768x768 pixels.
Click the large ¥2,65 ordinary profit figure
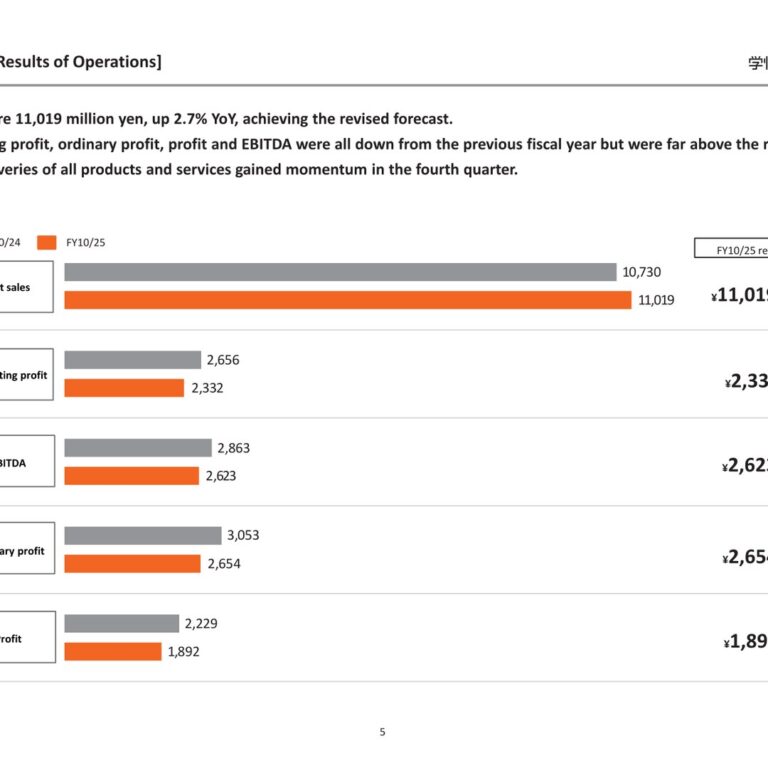point(745,557)
